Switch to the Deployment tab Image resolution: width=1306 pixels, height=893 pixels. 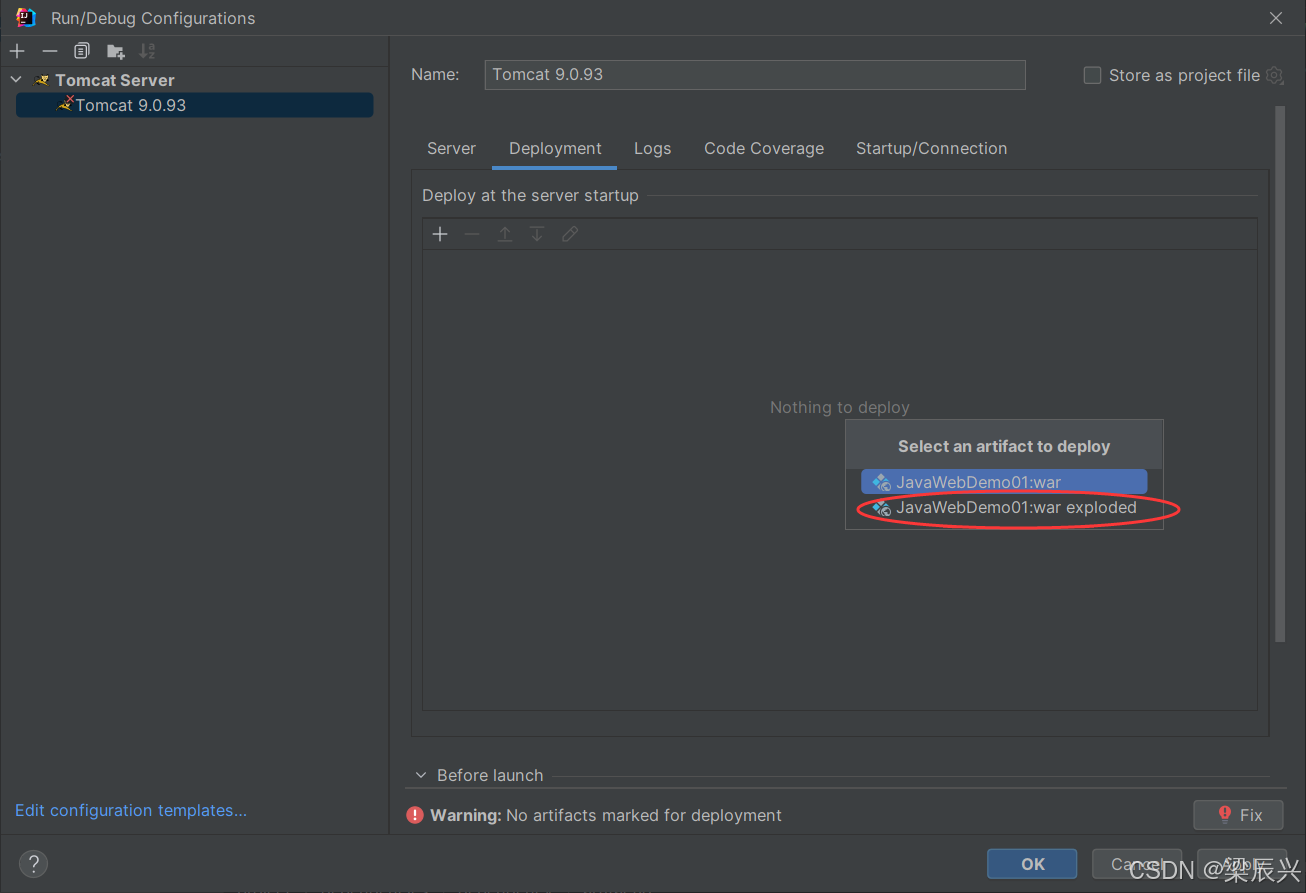555,148
